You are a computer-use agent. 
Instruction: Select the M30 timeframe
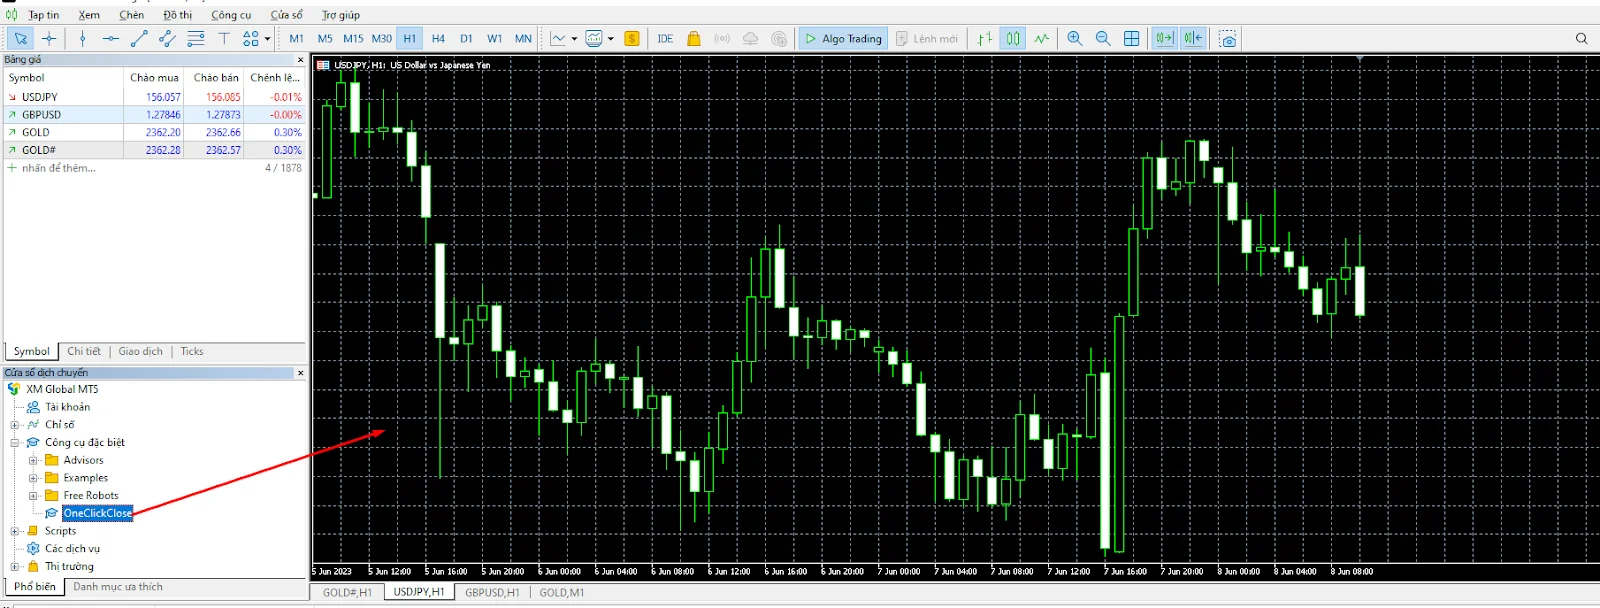pos(382,38)
